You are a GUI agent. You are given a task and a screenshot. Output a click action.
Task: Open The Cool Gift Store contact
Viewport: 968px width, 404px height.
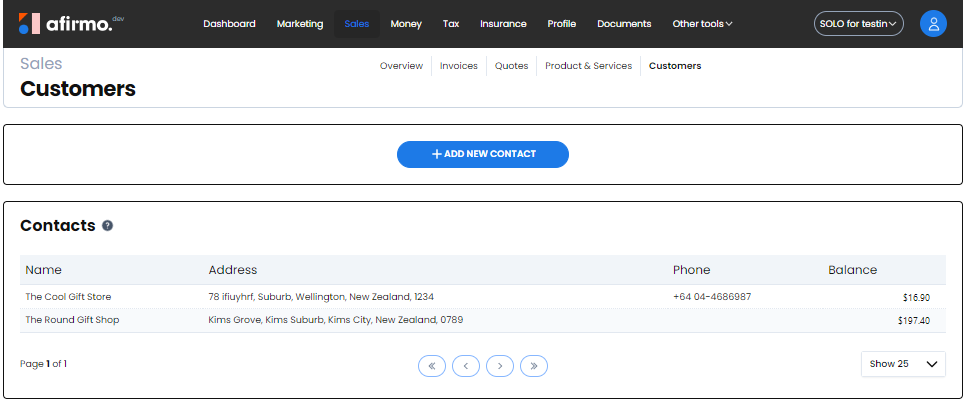click(x=68, y=297)
